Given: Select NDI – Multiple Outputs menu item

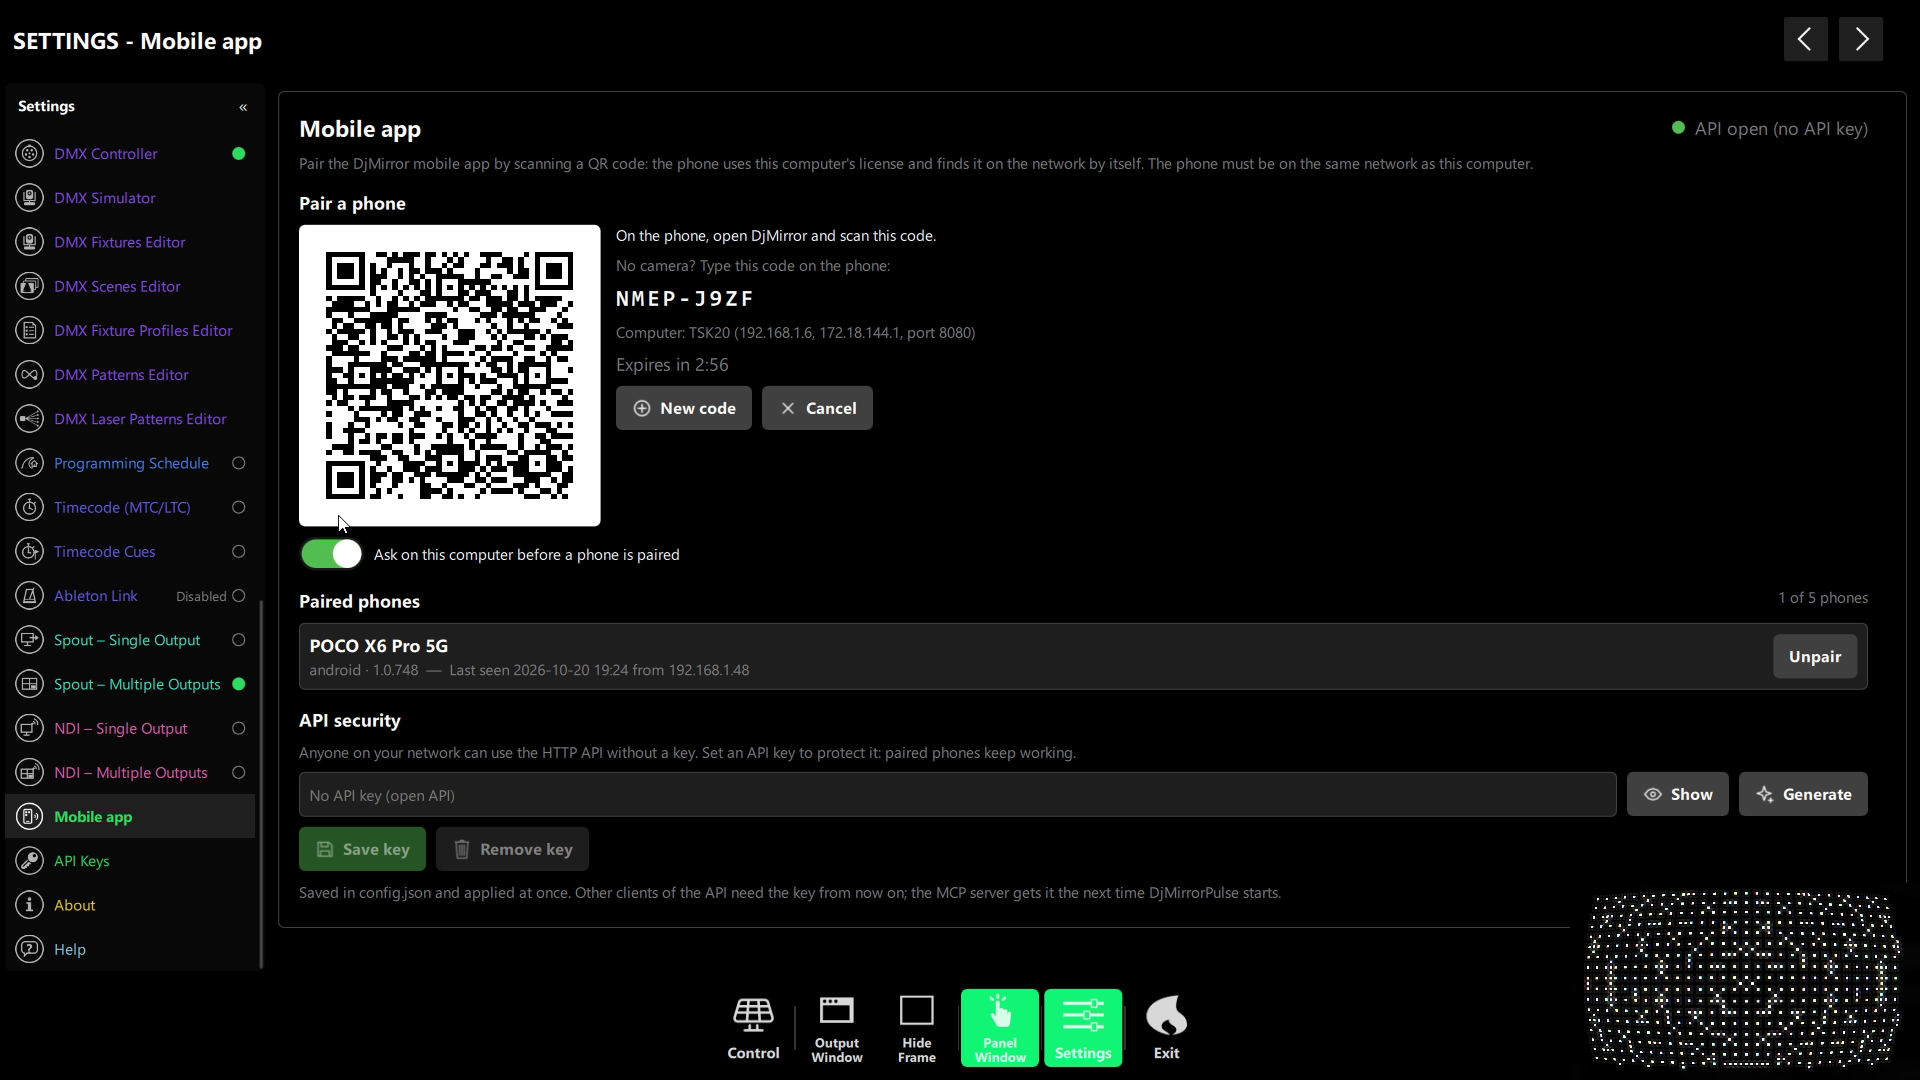Looking at the screenshot, I should pyautogui.click(x=130, y=772).
